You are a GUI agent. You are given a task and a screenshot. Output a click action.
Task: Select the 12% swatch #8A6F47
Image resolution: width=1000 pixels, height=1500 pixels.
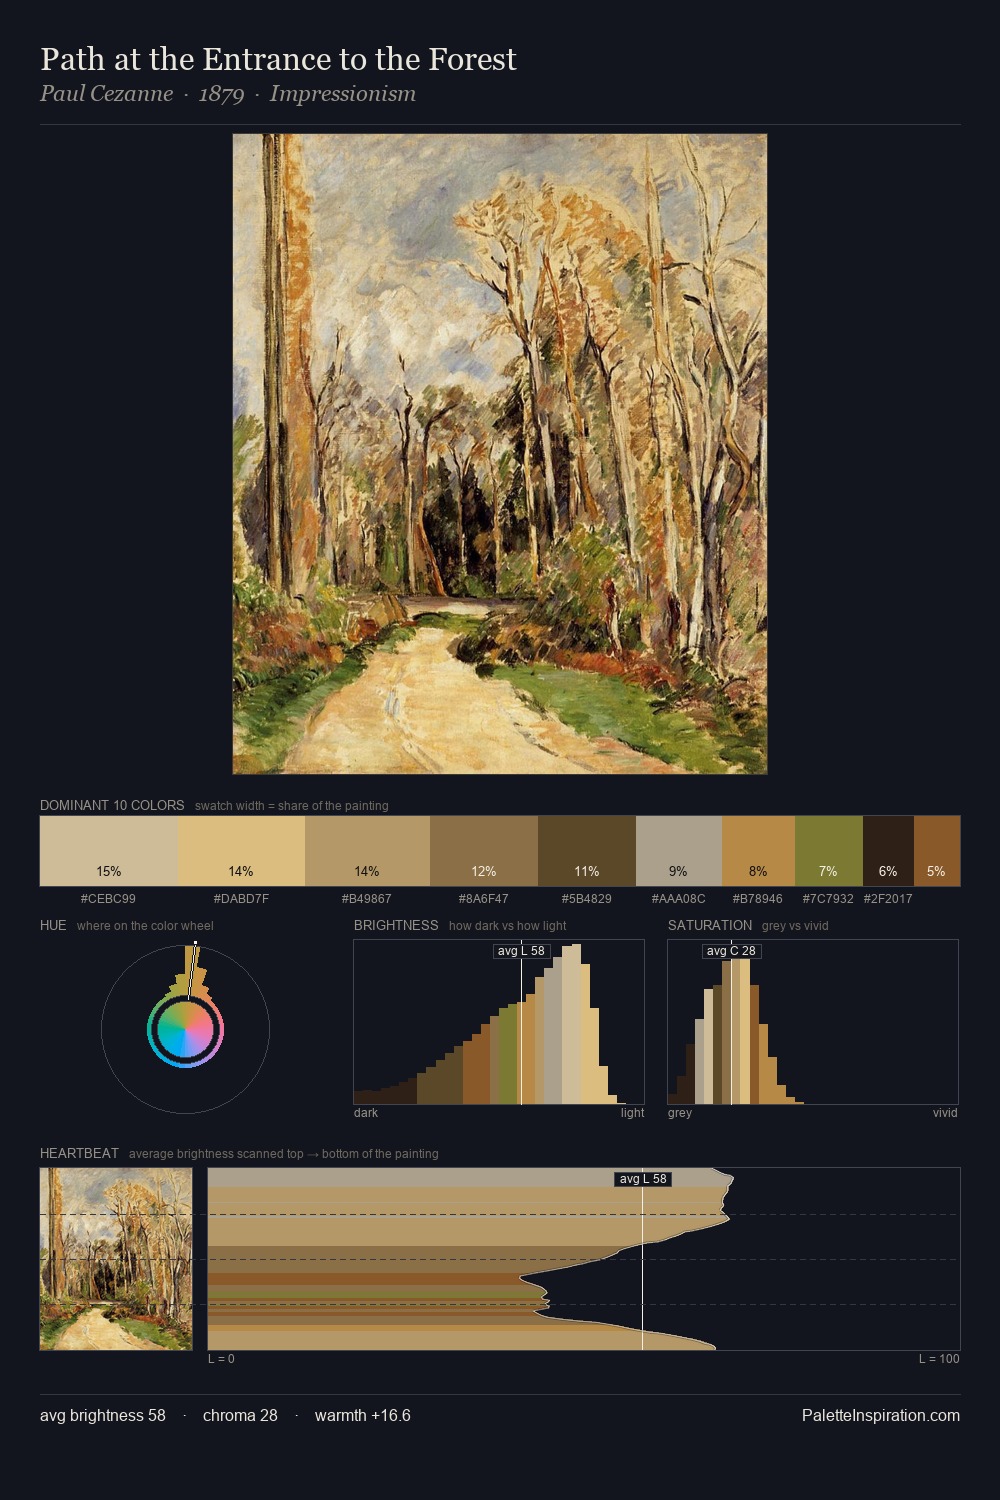pyautogui.click(x=484, y=851)
